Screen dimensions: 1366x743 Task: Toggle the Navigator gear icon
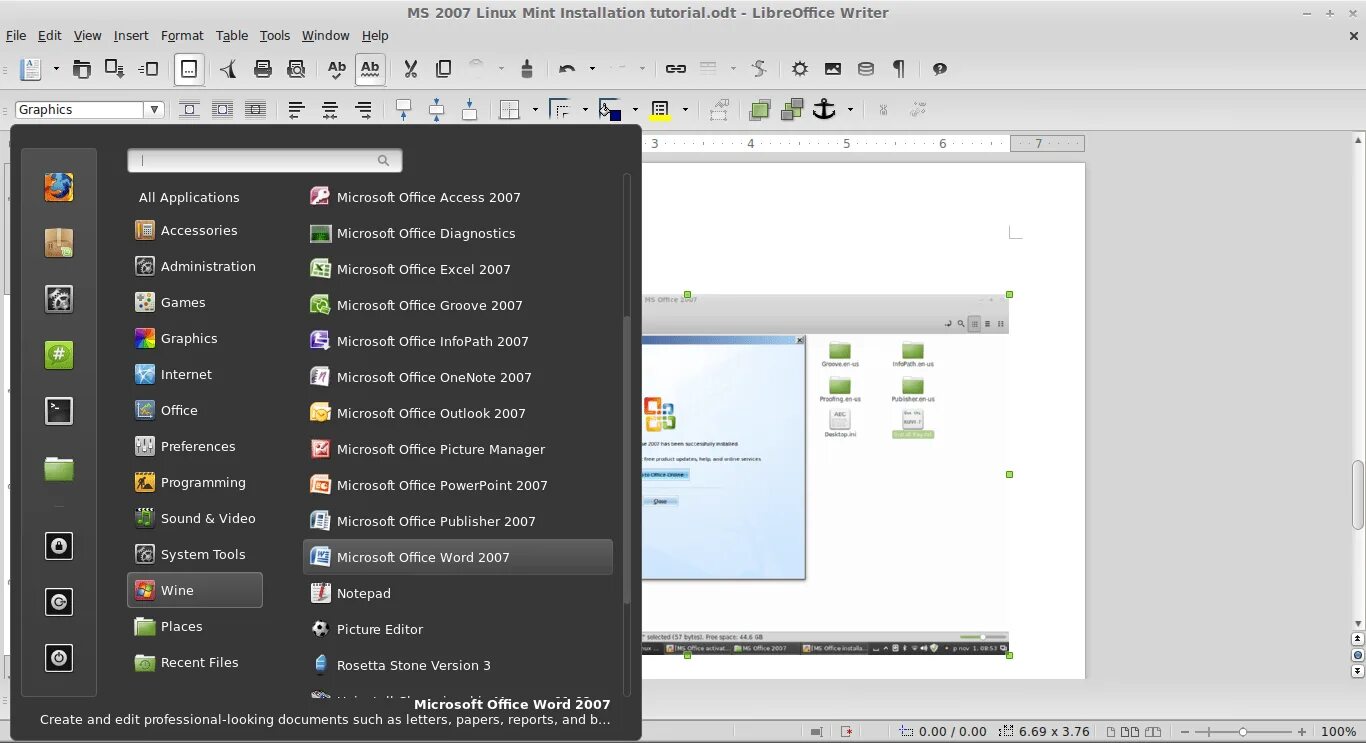[800, 69]
